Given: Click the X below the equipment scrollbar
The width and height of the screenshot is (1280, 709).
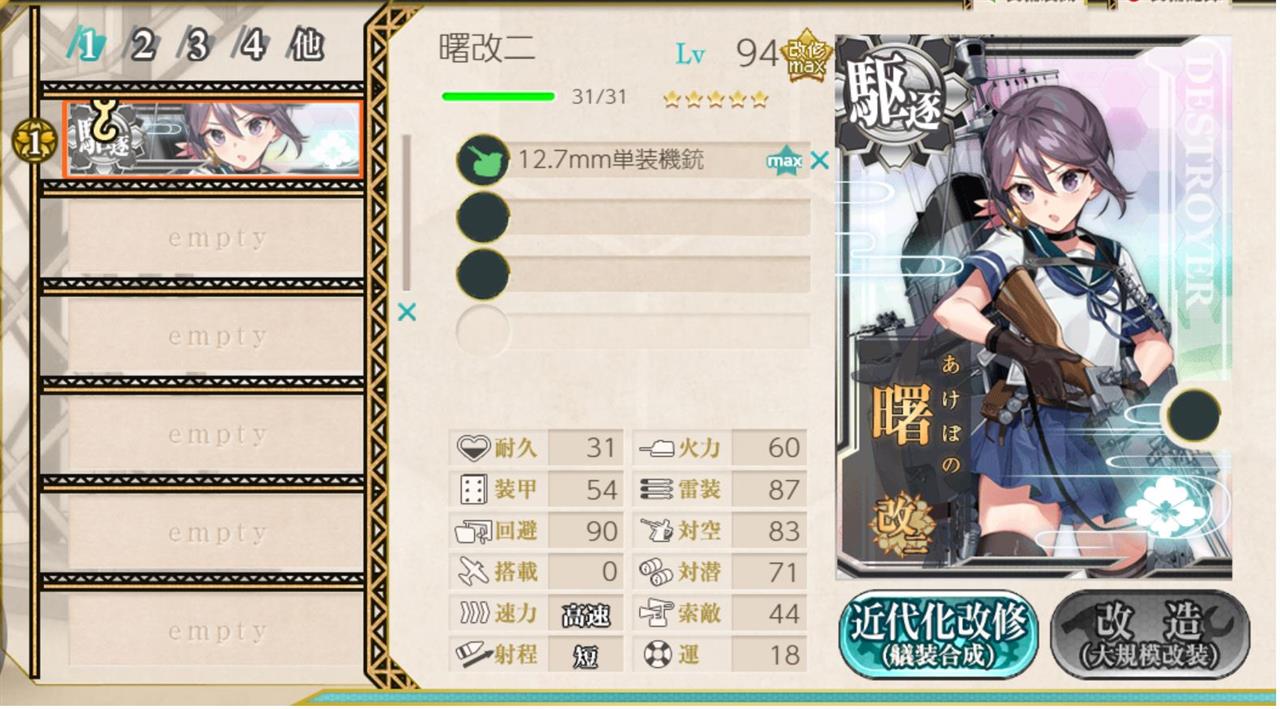Looking at the screenshot, I should coord(406,312).
